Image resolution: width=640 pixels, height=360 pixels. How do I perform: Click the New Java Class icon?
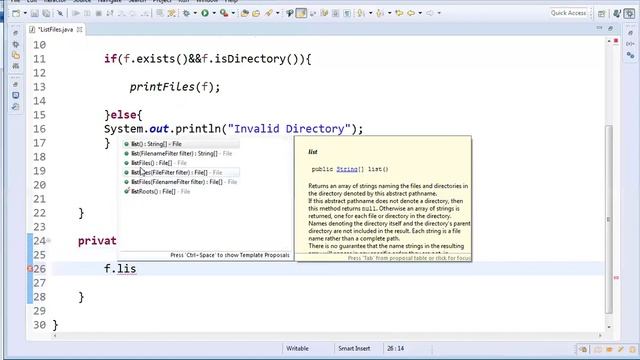(x=256, y=13)
